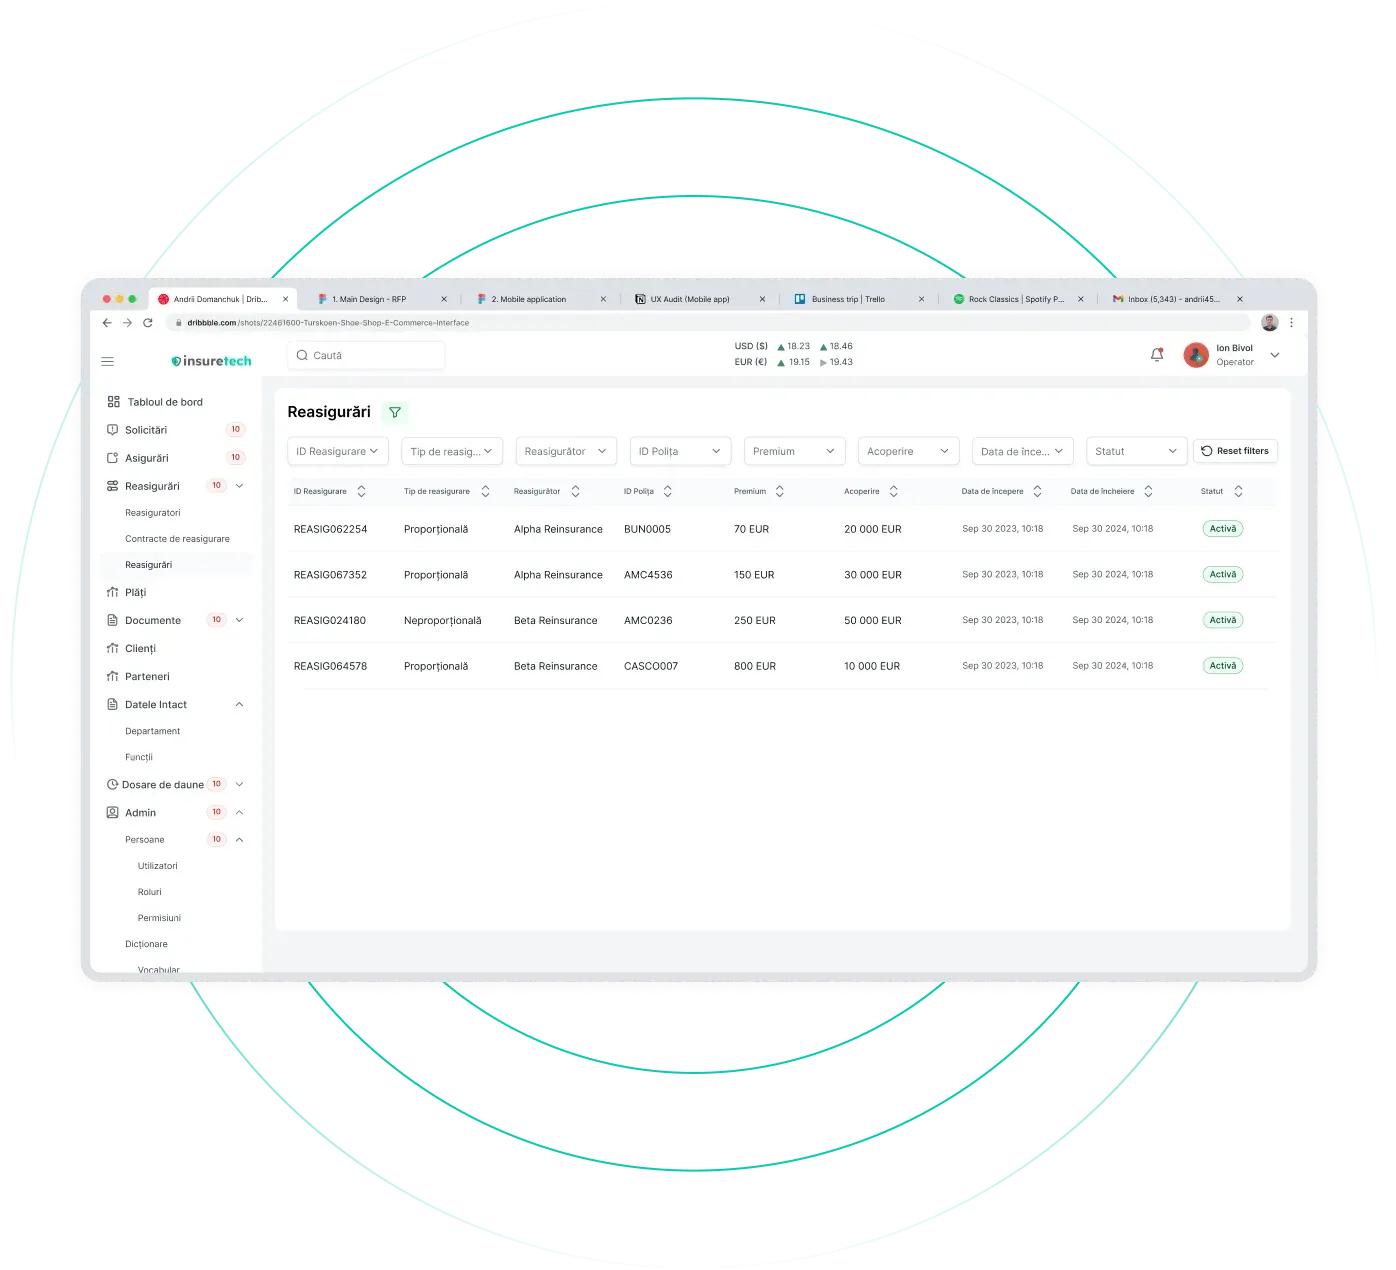Open the Statut filter dropdown

pyautogui.click(x=1136, y=451)
